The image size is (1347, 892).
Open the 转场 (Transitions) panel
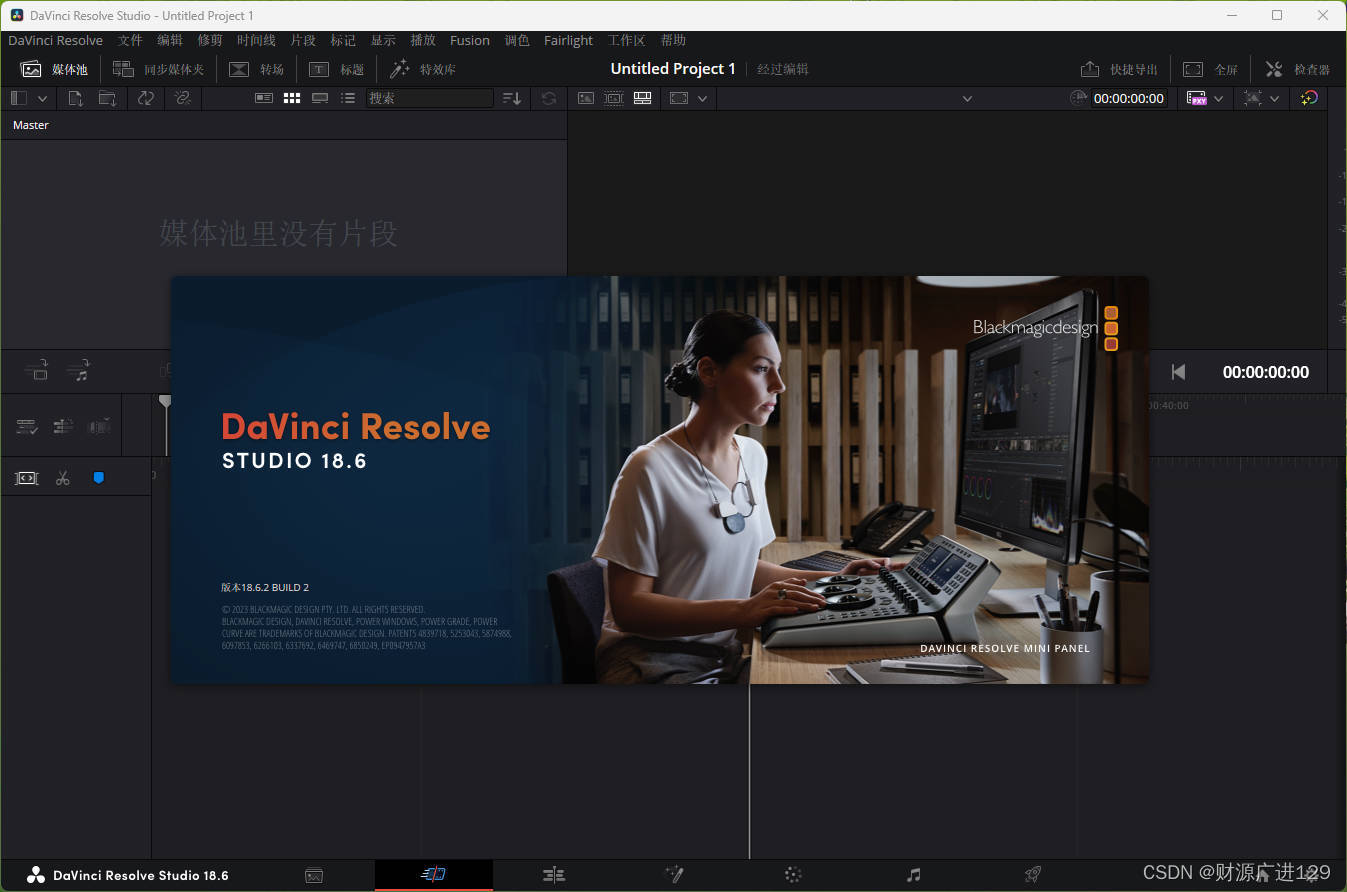click(x=257, y=69)
